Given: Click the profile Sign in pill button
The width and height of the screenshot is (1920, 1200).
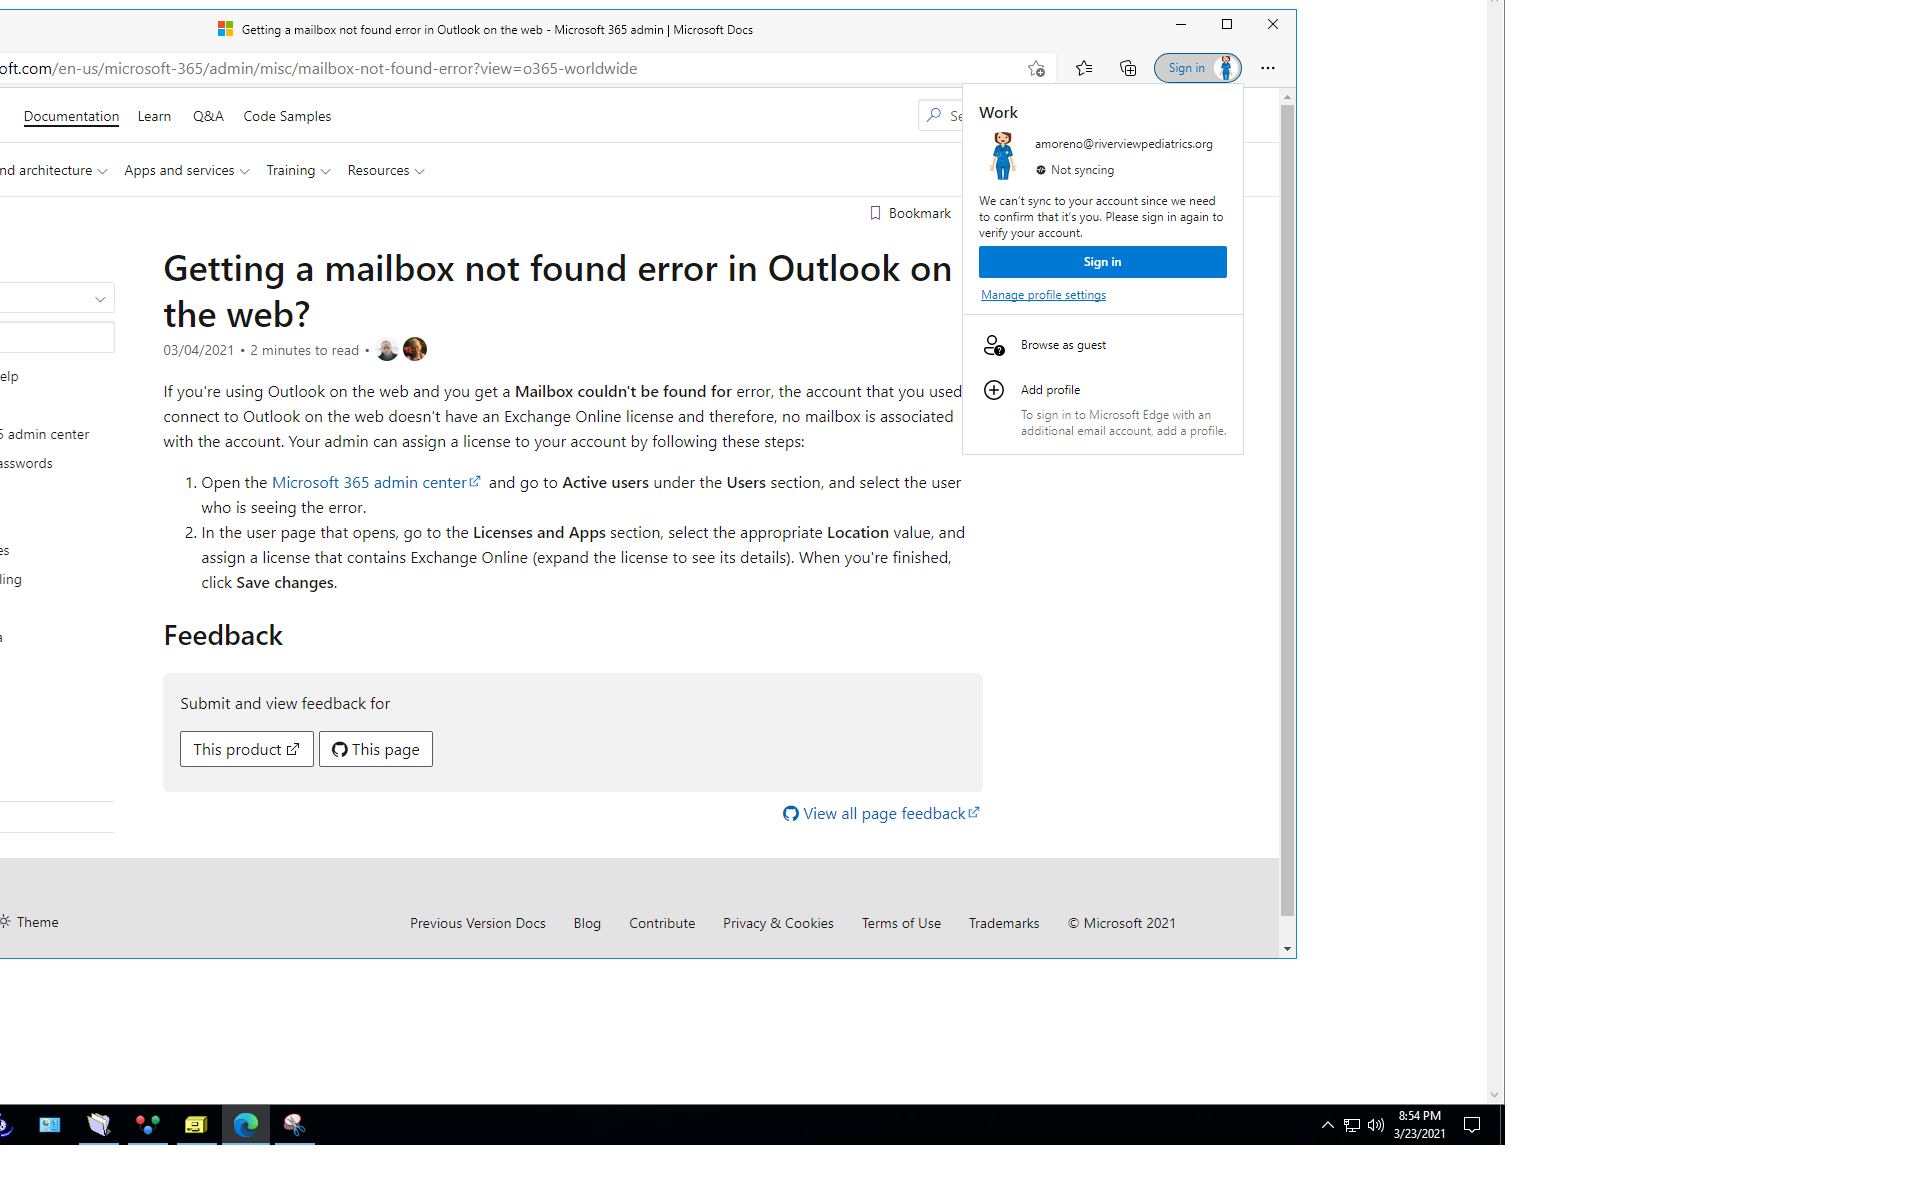Looking at the screenshot, I should tap(1197, 68).
